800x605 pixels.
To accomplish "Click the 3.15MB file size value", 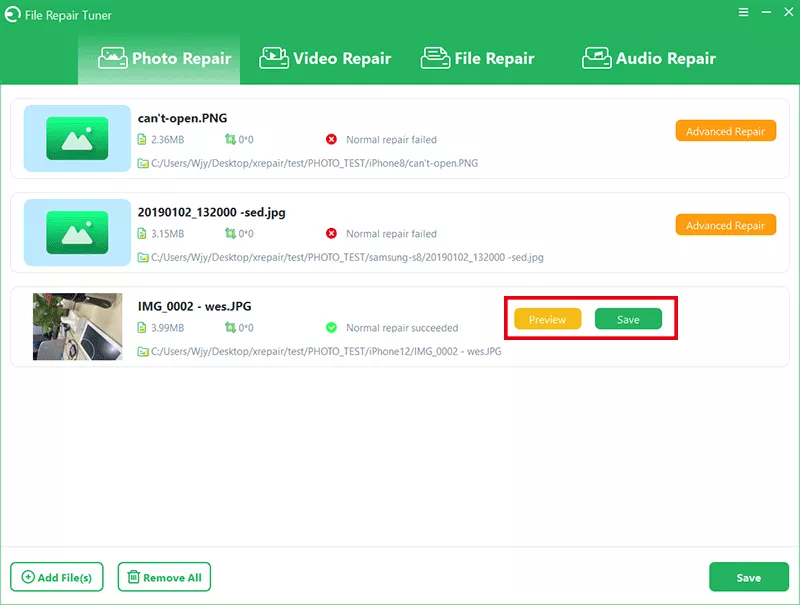I will pos(167,233).
